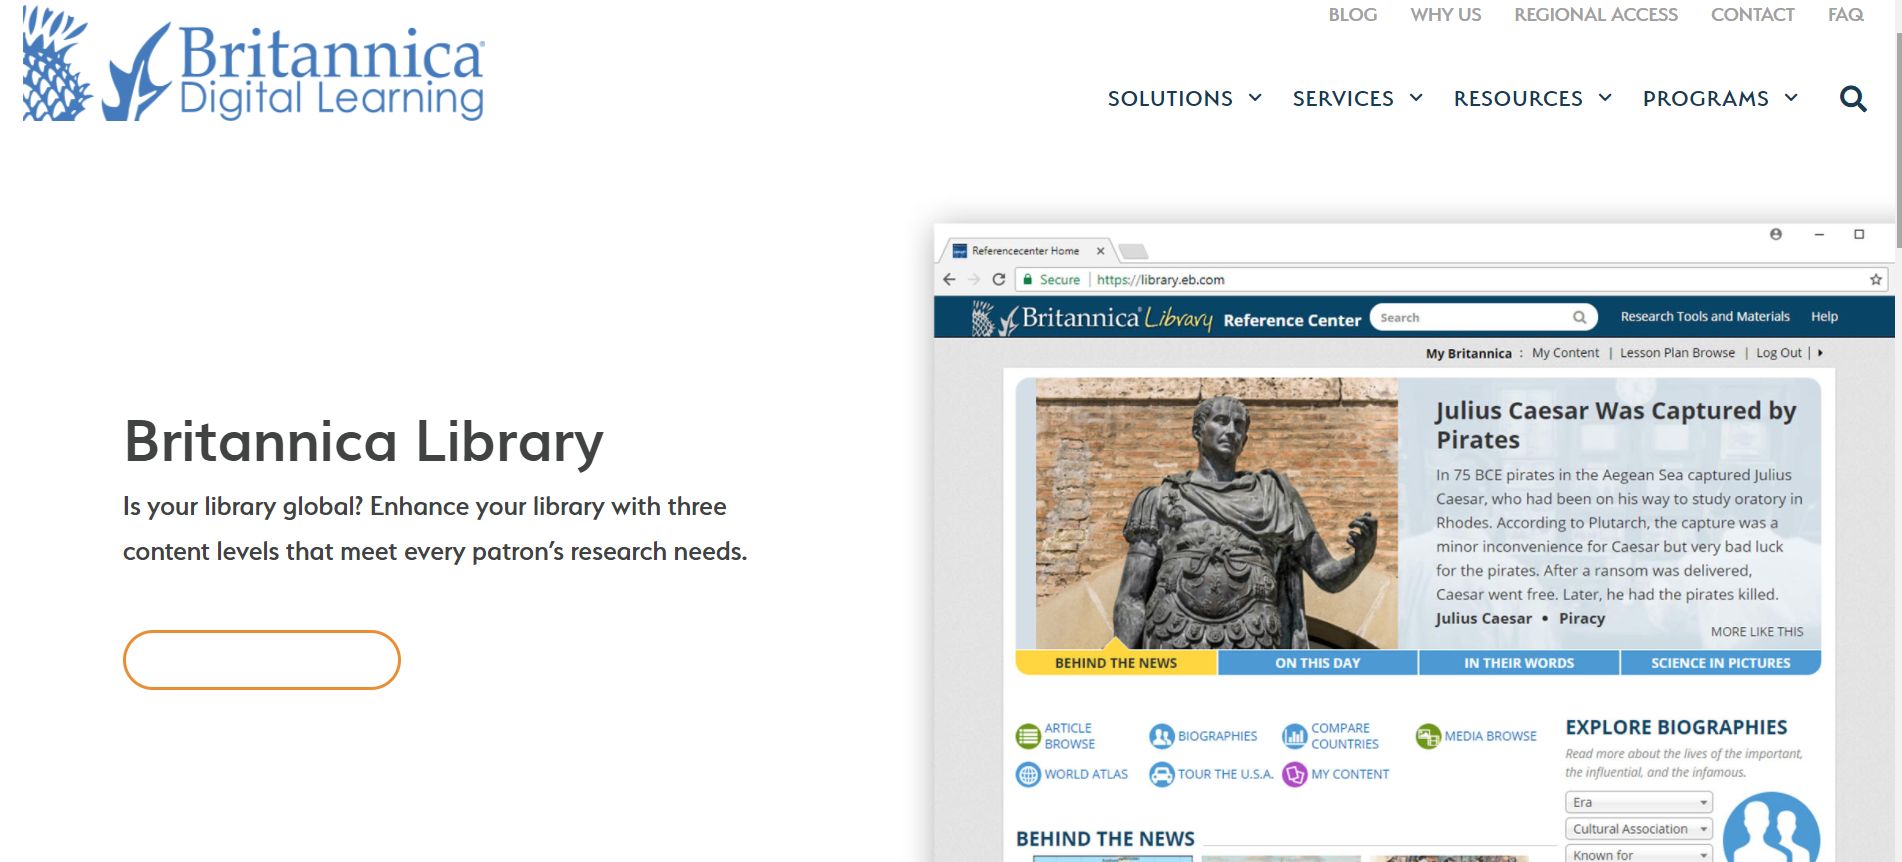1902x862 pixels.
Task: Open the Science in Pictures tab
Action: tap(1721, 663)
